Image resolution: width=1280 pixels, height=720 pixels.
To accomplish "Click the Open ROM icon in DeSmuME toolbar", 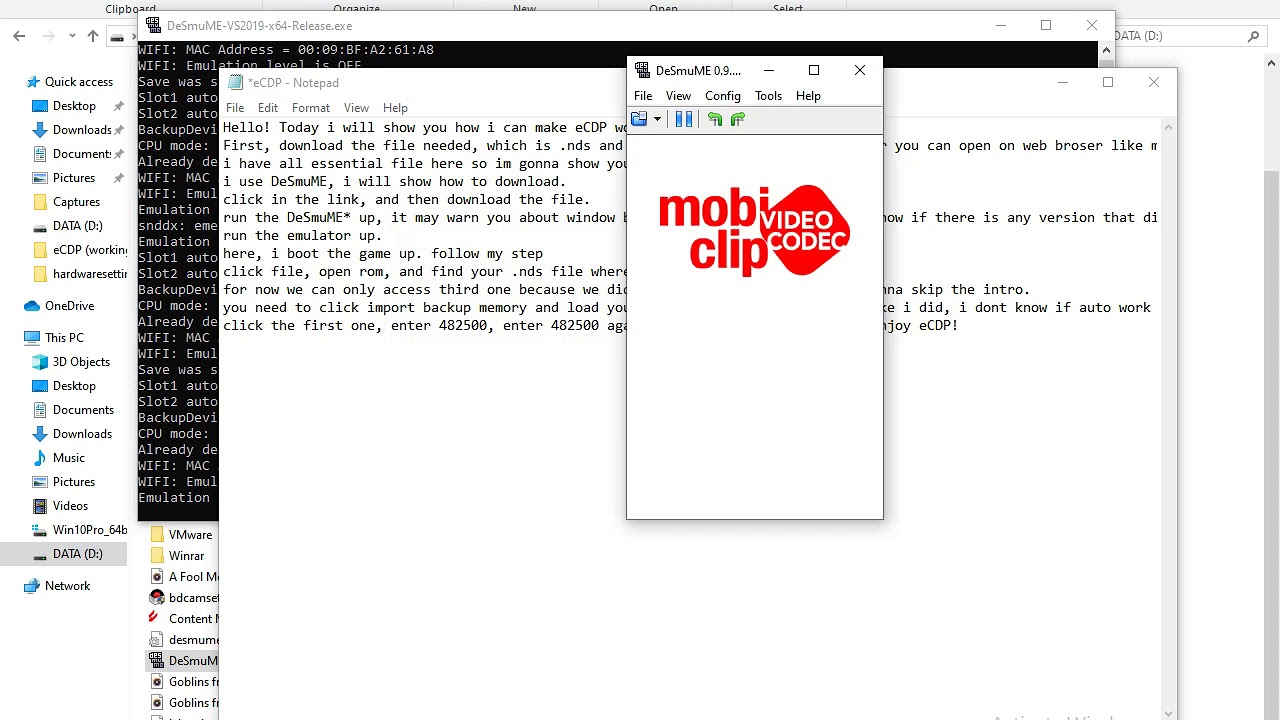I will tap(639, 119).
